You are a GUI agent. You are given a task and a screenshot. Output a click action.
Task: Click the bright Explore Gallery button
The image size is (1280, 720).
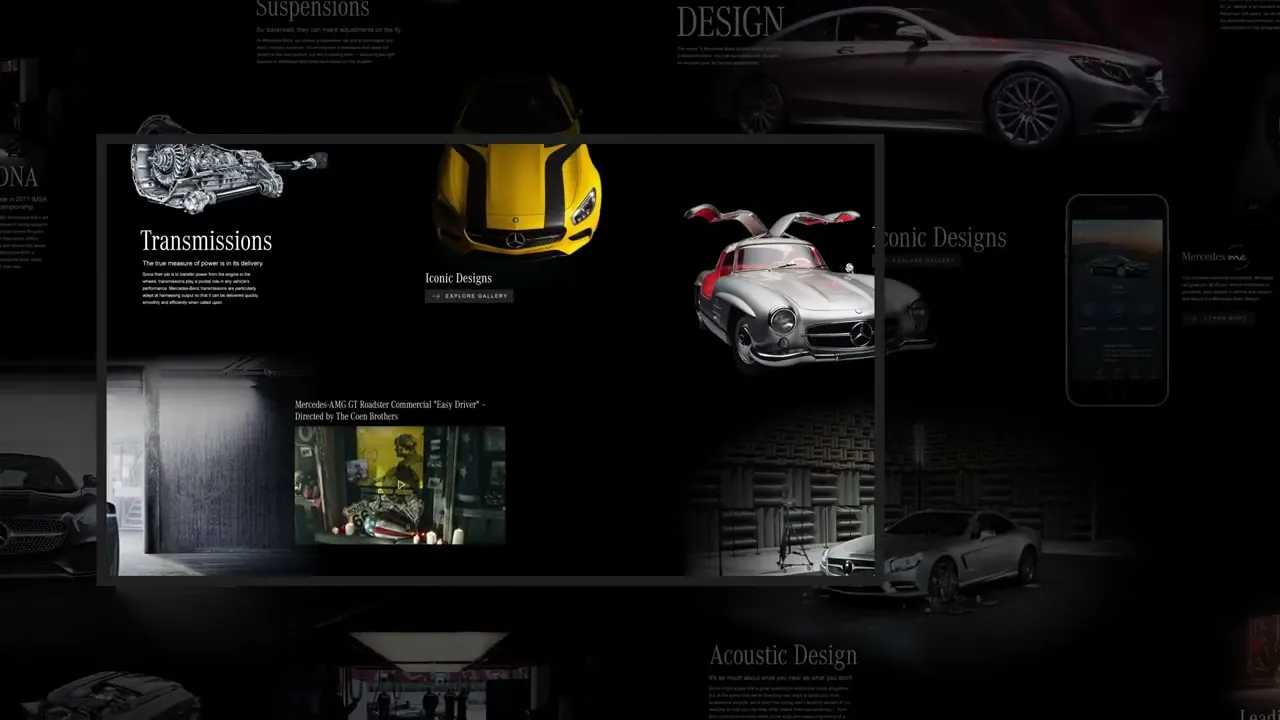[469, 296]
